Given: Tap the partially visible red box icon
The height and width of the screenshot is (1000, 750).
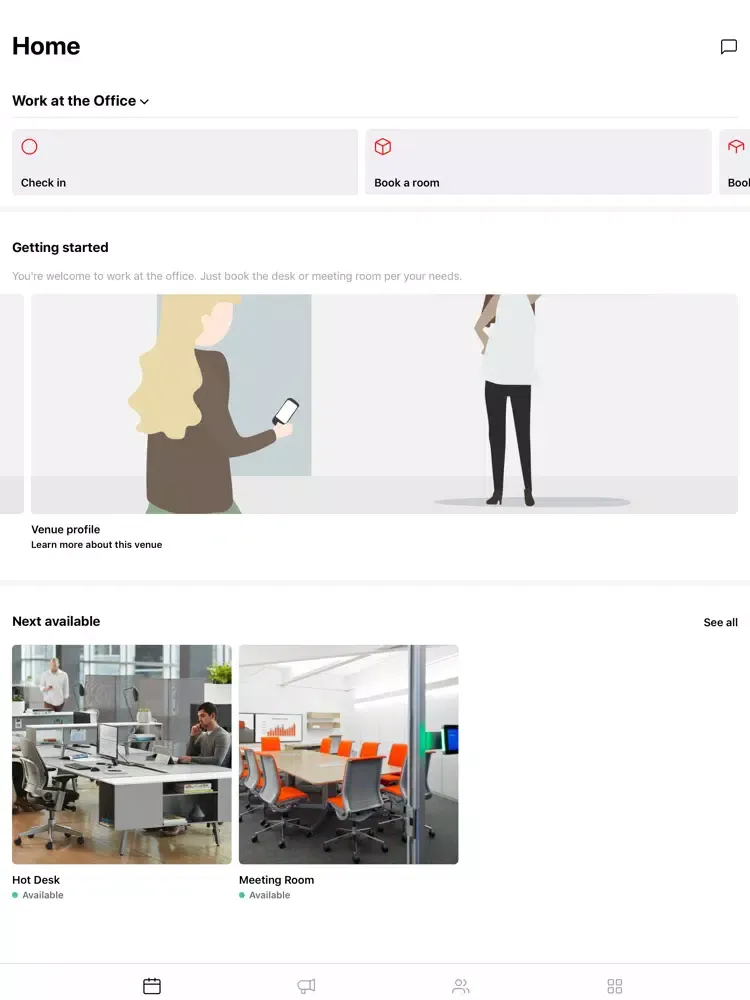Looking at the screenshot, I should click(x=736, y=147).
